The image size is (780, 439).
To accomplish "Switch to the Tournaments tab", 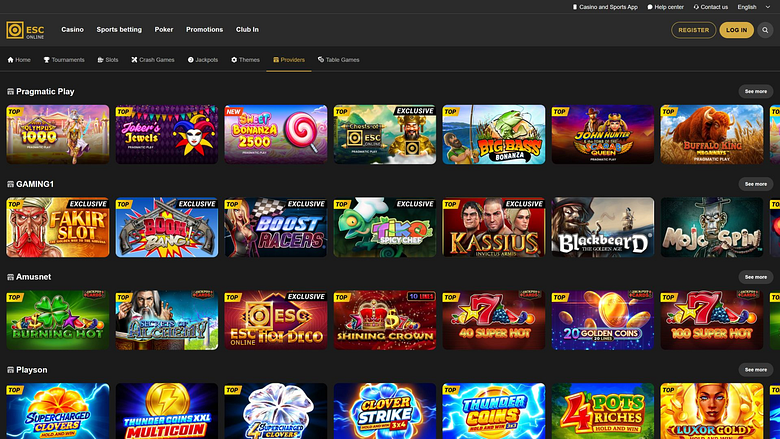I will pyautogui.click(x=64, y=60).
